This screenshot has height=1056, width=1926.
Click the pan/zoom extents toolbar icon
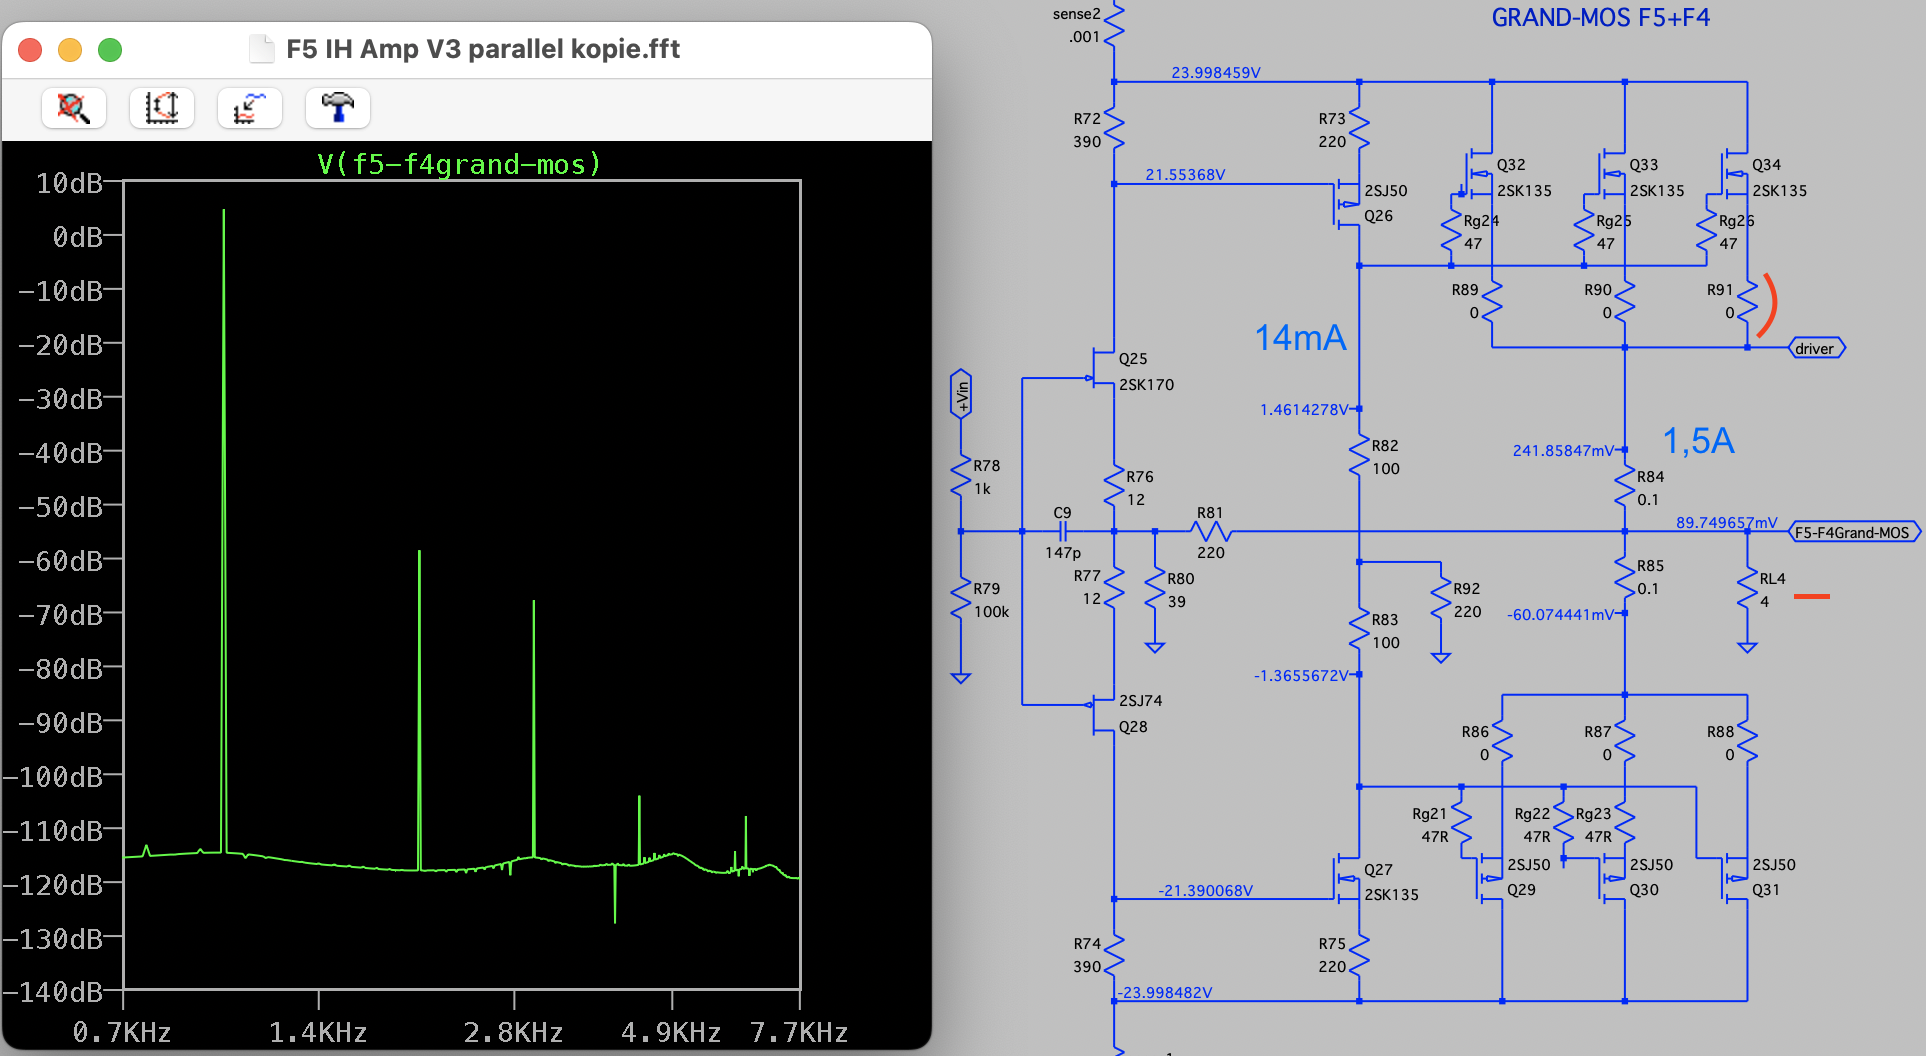point(162,108)
